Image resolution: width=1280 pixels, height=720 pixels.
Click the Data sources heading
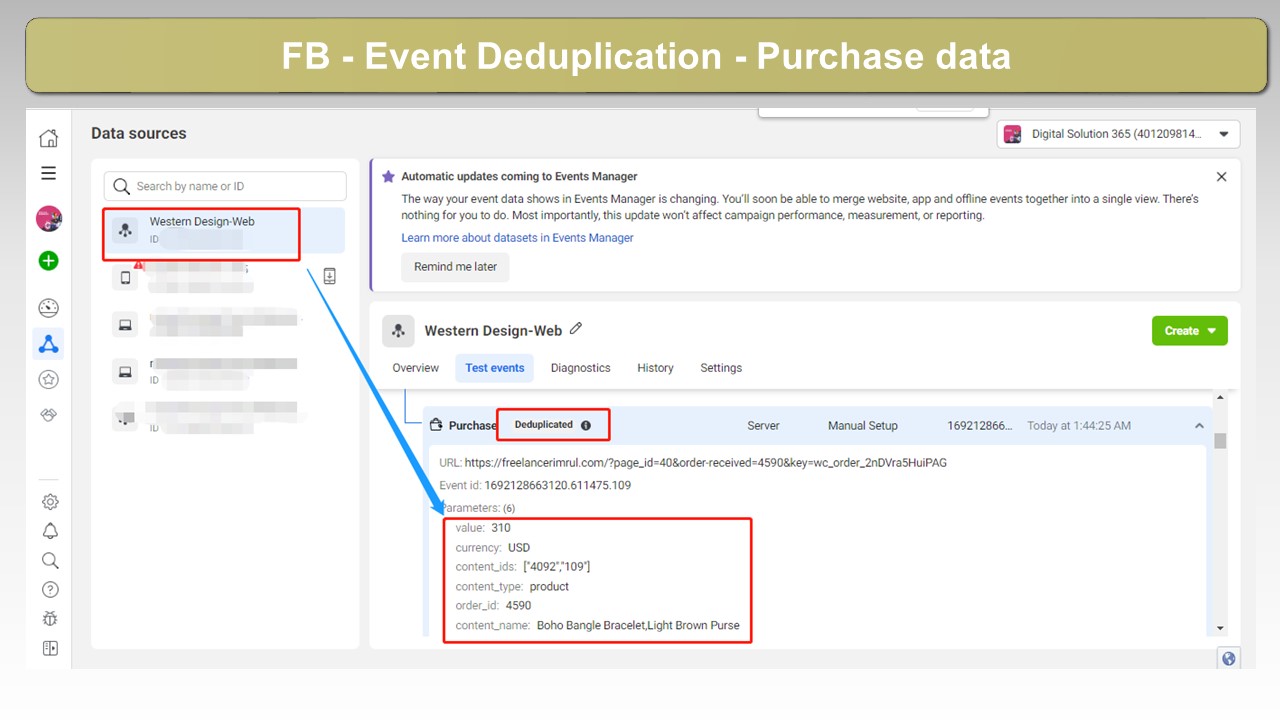tap(138, 133)
